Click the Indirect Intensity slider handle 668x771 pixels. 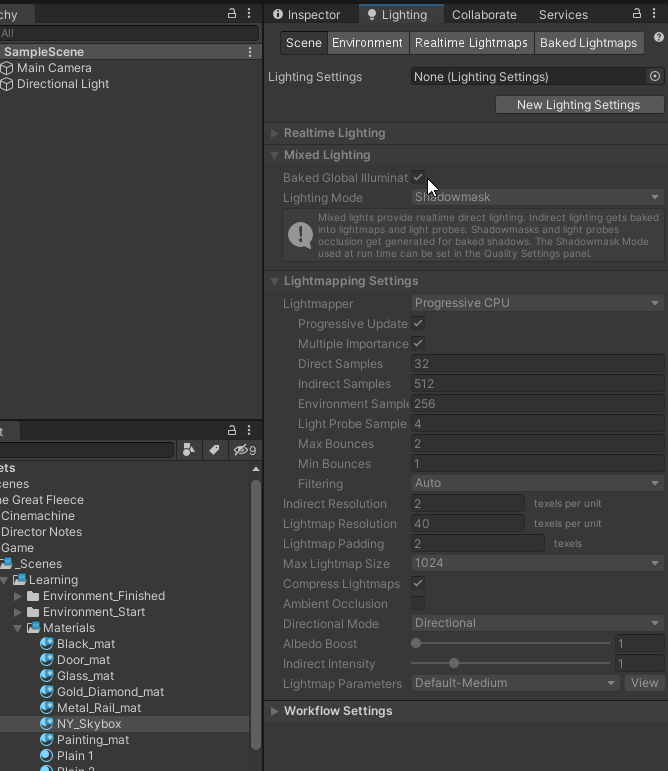tap(454, 663)
